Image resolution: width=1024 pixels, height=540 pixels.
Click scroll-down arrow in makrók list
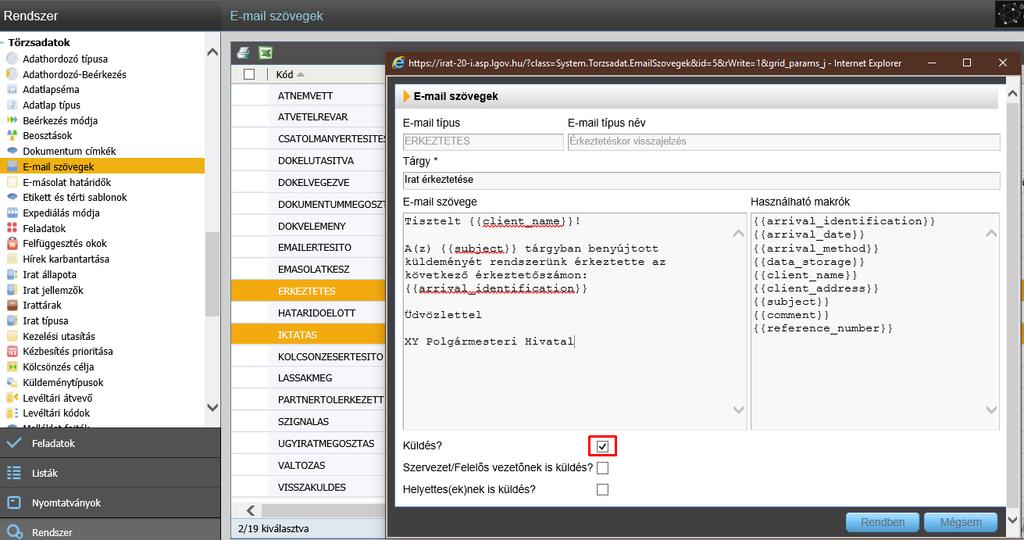pos(991,410)
